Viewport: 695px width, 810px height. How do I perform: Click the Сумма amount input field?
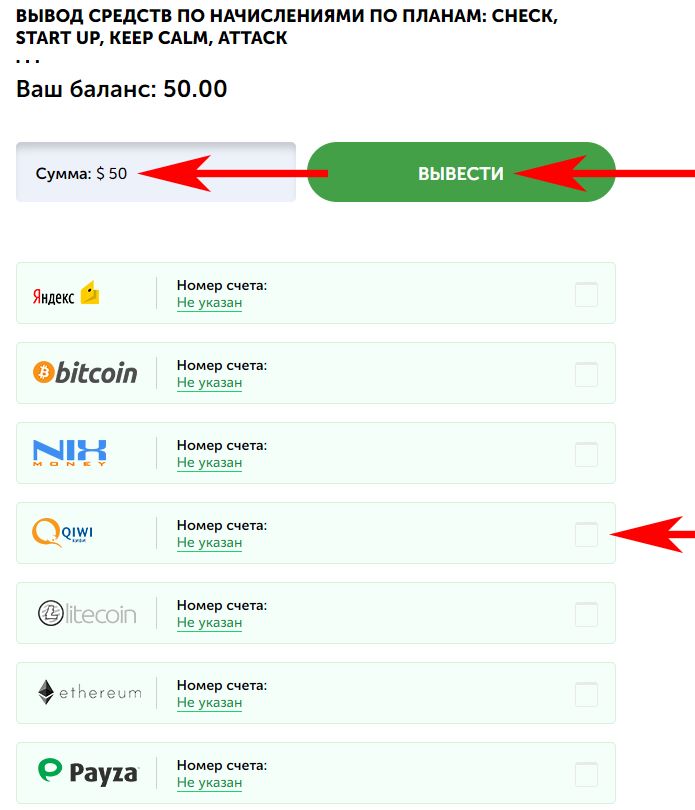pos(156,172)
